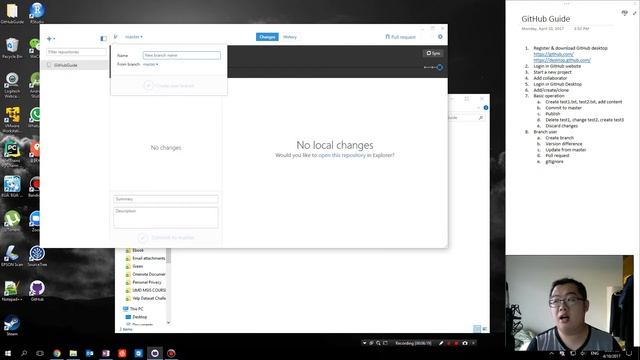
Task: Click the GitHub Guide note title
Action: click(x=546, y=19)
